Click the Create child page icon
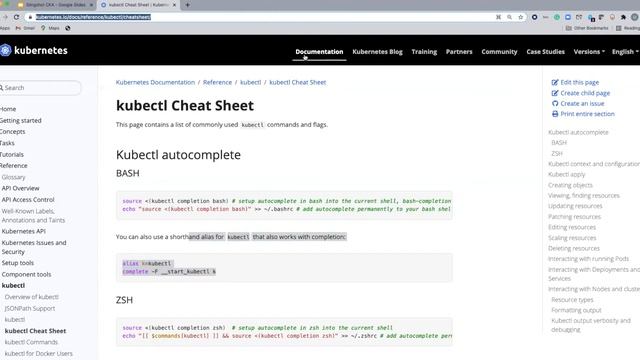Screen dimensions: 640x360 [555, 93]
